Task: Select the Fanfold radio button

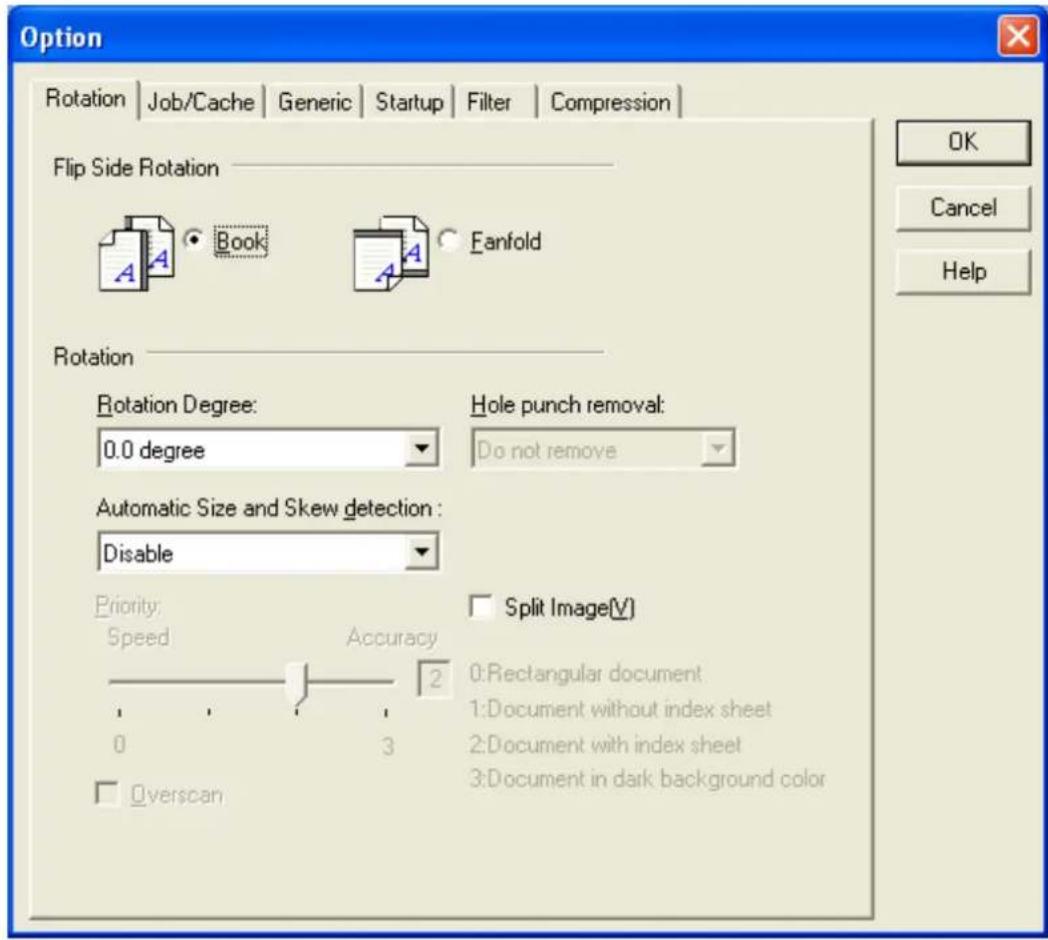Action: point(448,240)
